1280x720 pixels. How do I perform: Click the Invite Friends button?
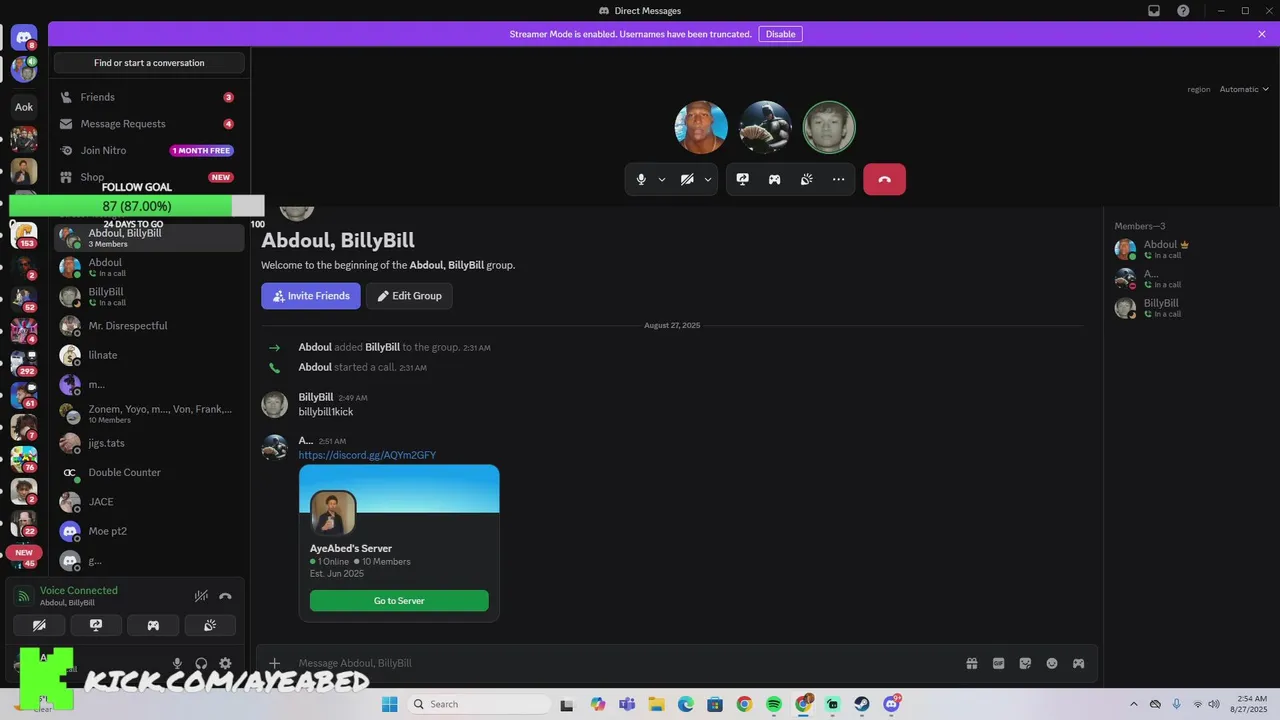coord(311,296)
